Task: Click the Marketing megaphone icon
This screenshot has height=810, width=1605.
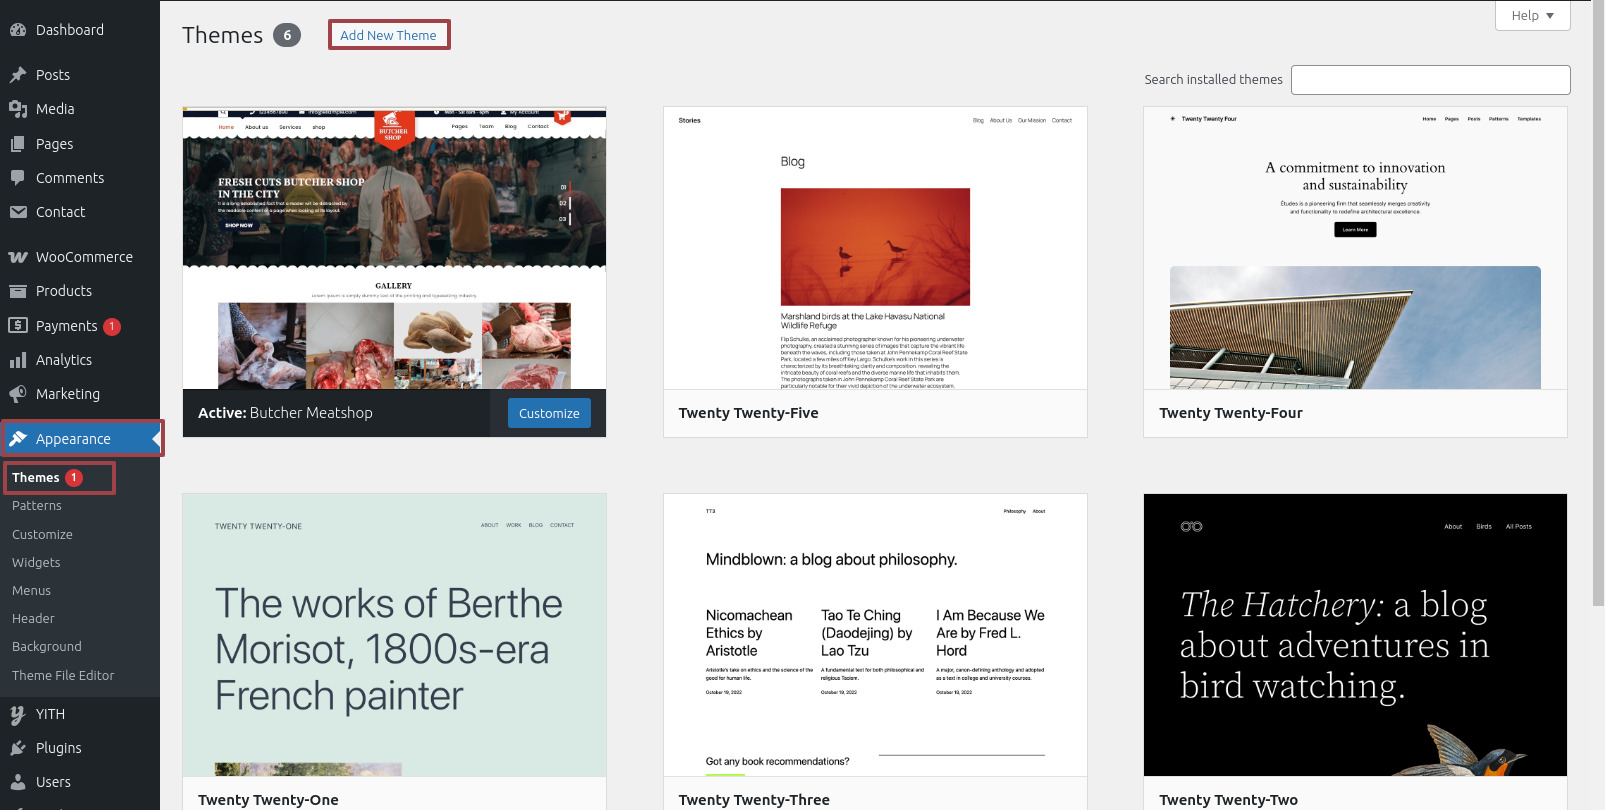Action: tap(18, 394)
